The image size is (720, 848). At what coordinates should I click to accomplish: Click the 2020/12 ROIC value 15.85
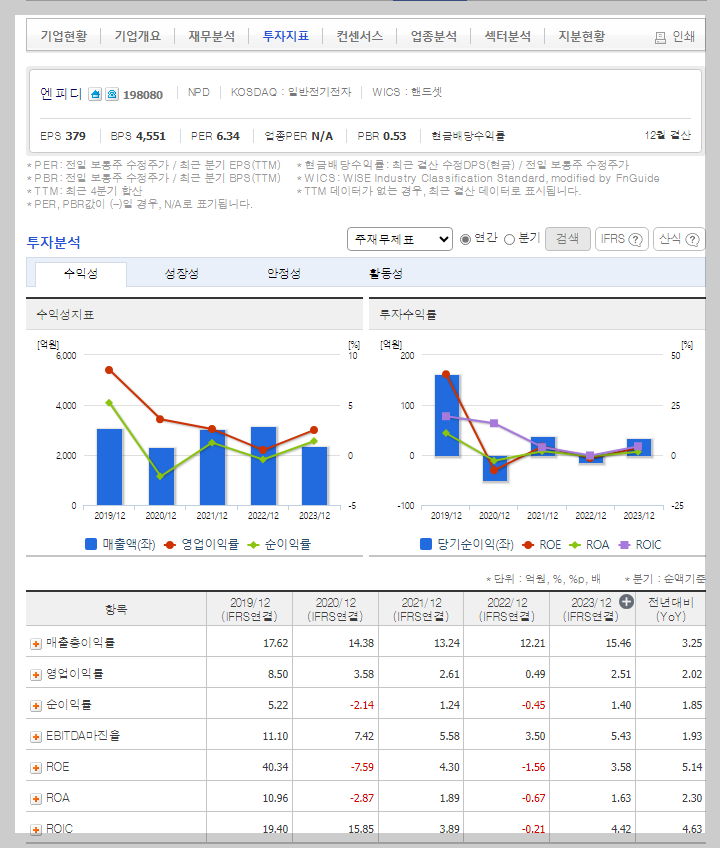click(x=361, y=830)
